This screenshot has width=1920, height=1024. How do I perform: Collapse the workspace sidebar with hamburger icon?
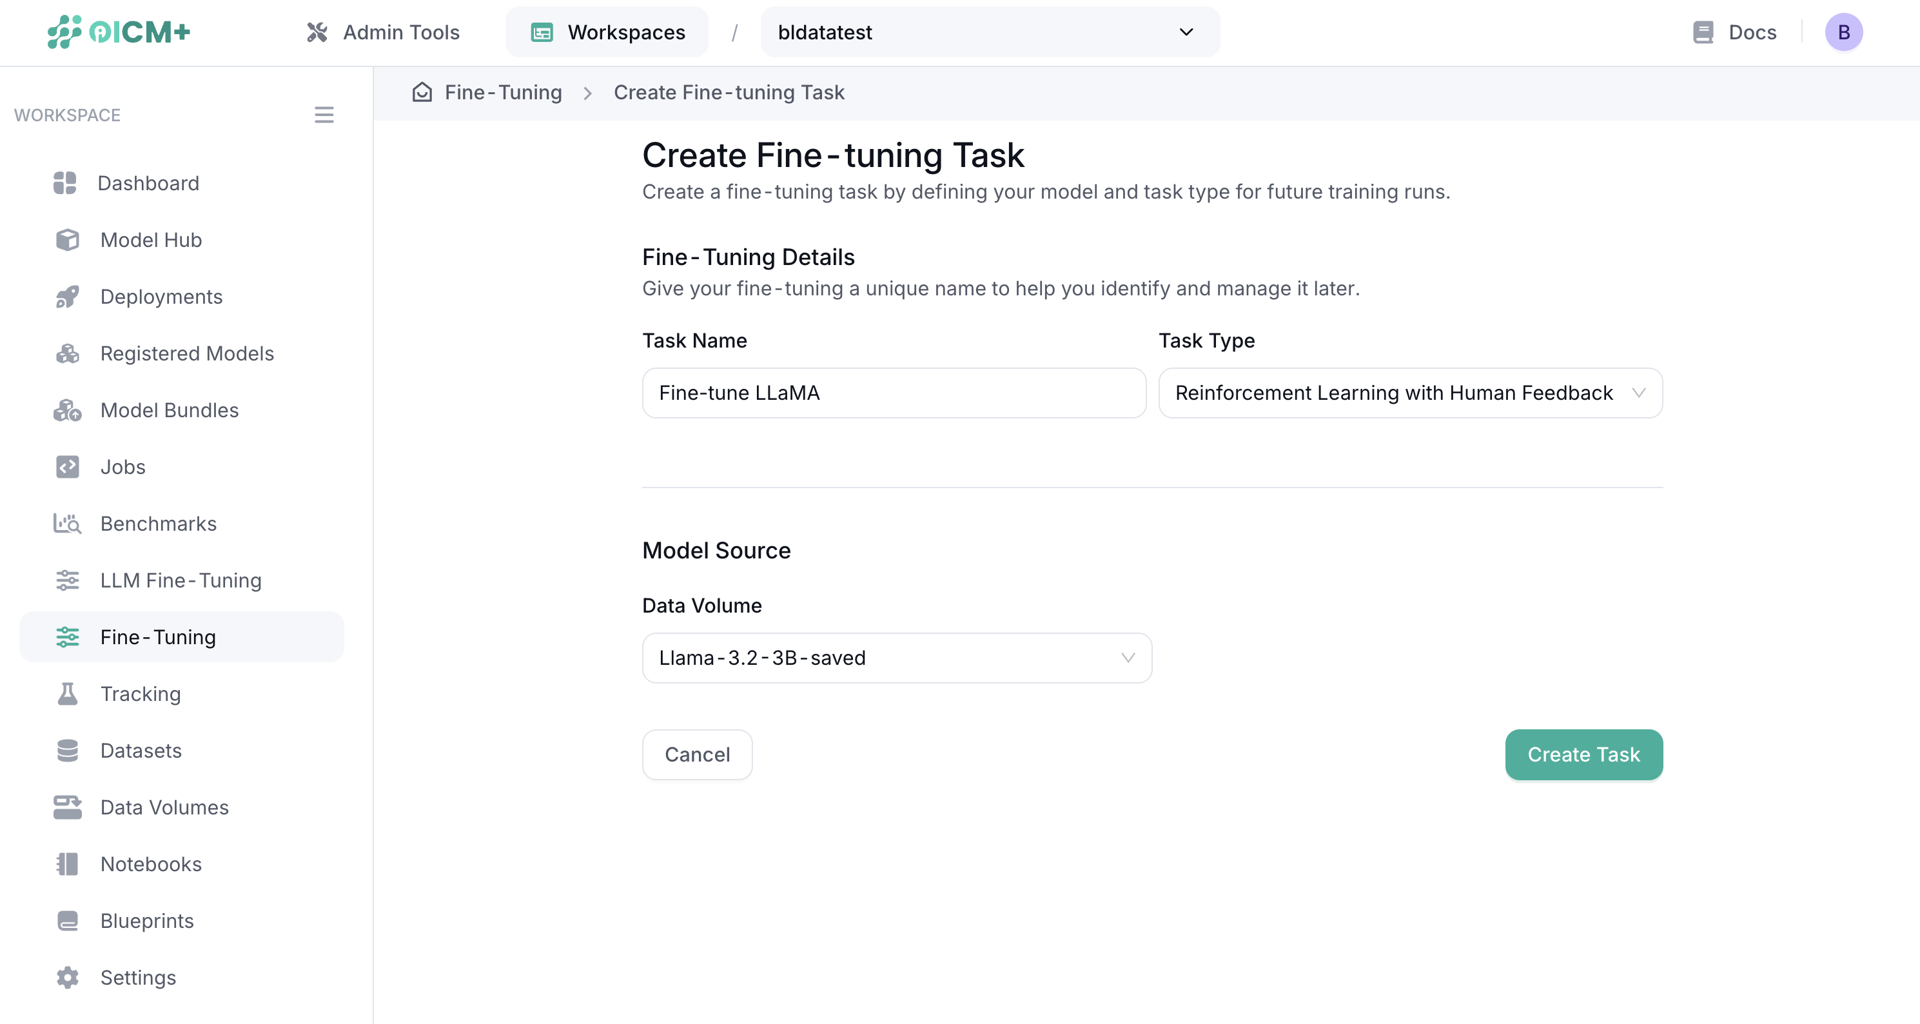click(324, 115)
